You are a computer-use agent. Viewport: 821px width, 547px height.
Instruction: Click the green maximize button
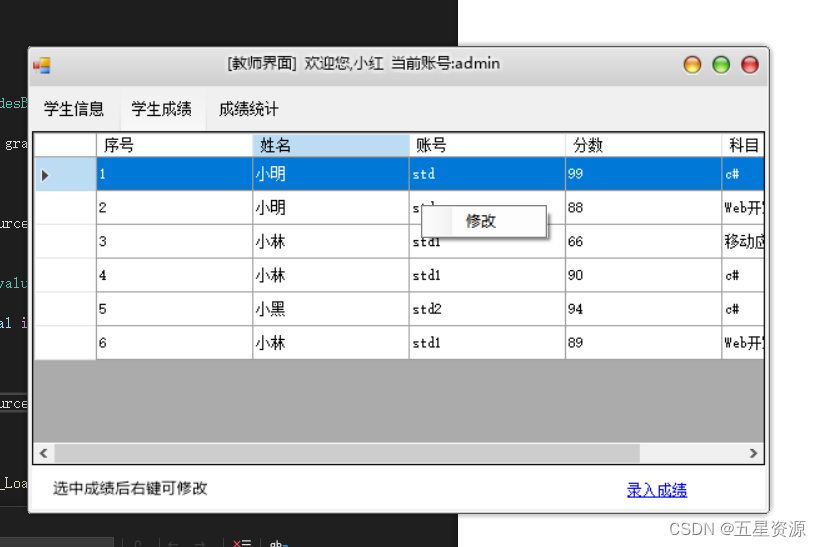click(721, 65)
